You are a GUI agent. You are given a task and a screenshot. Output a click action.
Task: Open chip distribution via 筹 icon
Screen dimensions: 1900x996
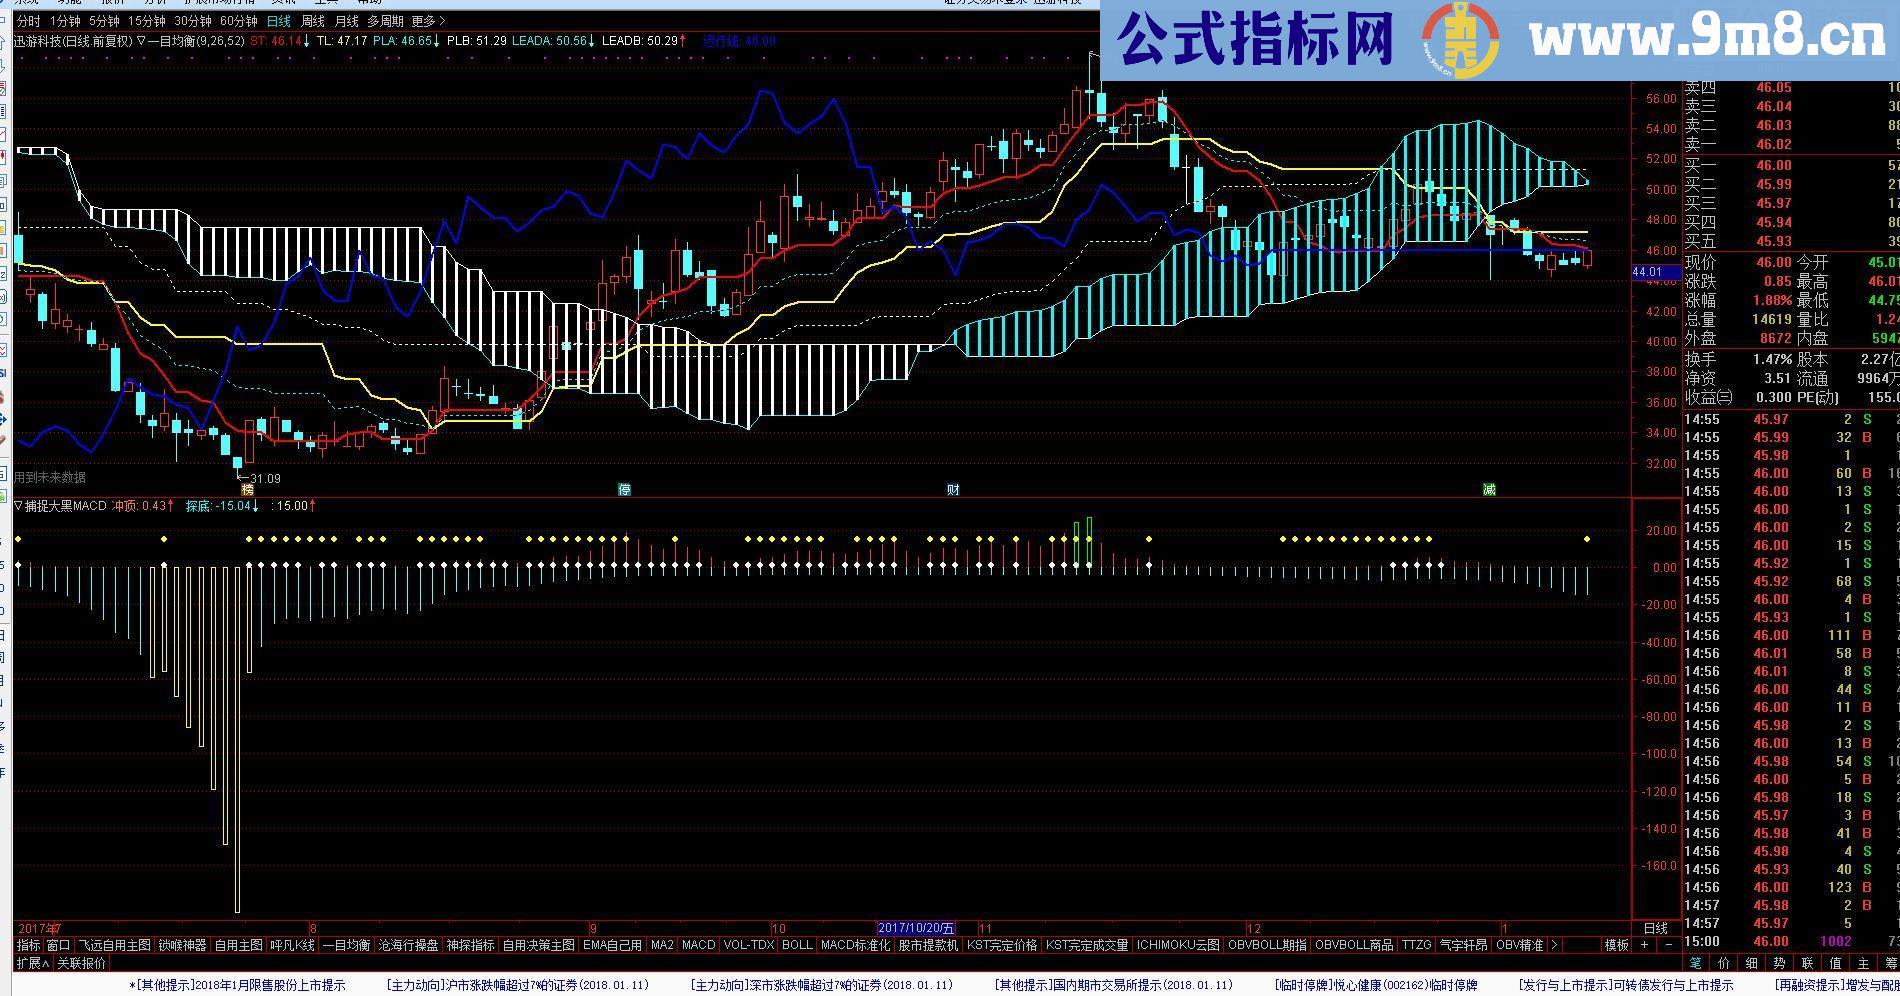tap(1895, 965)
